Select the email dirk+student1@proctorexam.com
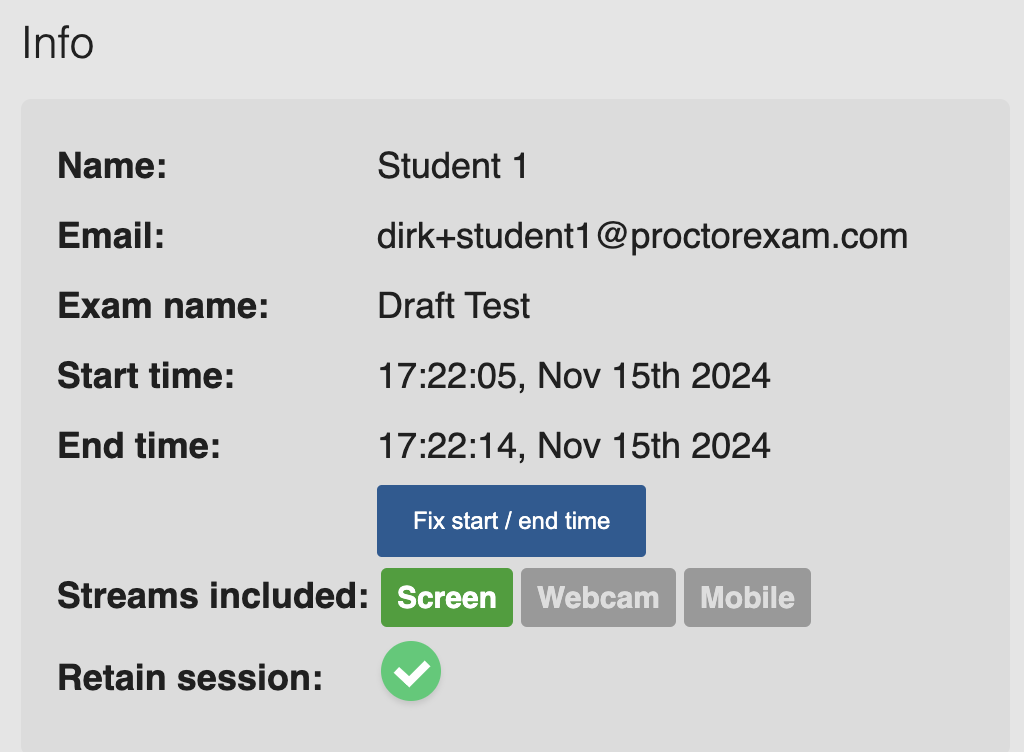 [x=643, y=236]
